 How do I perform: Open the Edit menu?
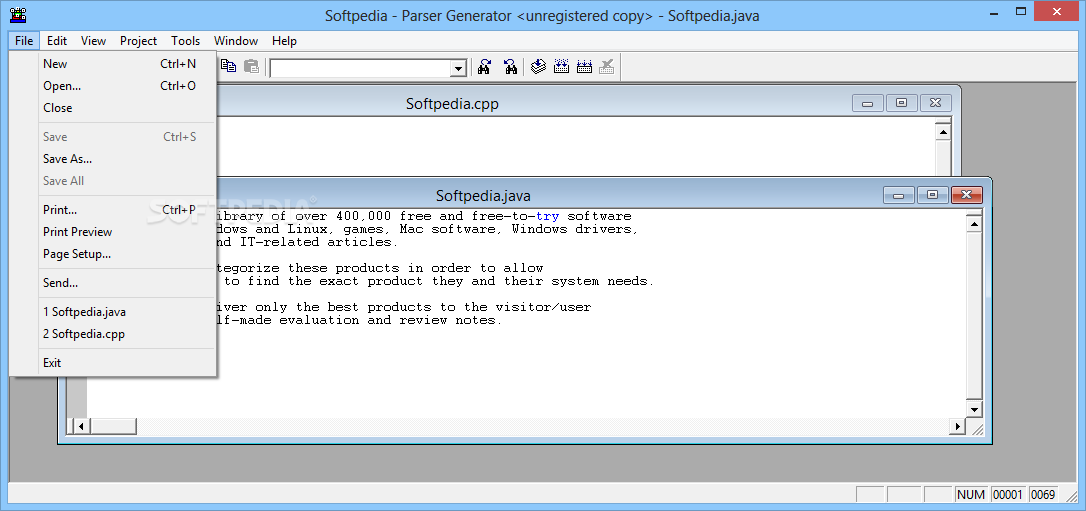click(x=57, y=41)
